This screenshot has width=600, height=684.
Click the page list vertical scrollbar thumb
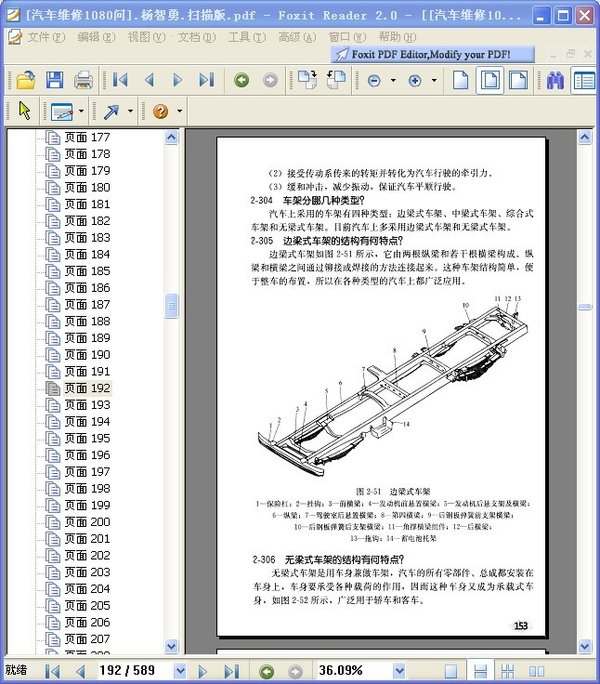pyautogui.click(x=171, y=303)
